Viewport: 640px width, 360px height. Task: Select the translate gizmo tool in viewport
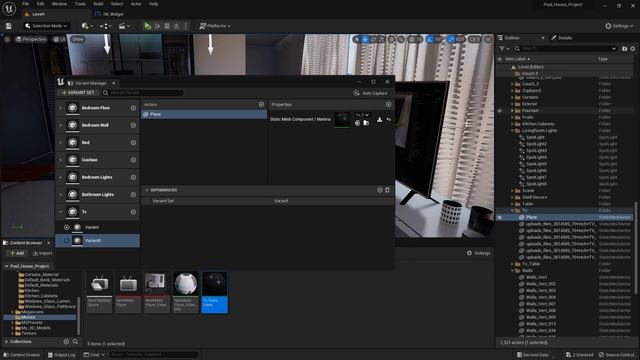(x=365, y=39)
